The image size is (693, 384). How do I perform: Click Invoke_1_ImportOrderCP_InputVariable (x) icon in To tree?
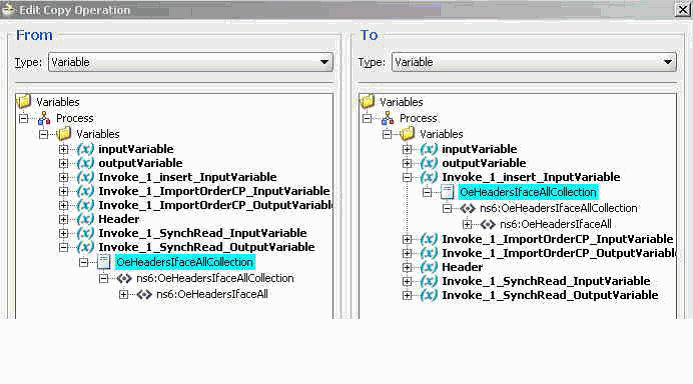[429, 240]
